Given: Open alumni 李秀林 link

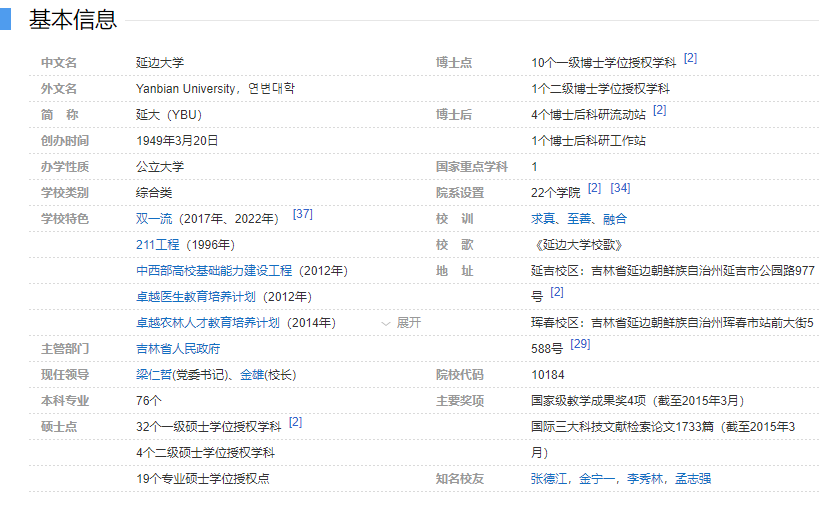Looking at the screenshot, I should coord(645,479).
